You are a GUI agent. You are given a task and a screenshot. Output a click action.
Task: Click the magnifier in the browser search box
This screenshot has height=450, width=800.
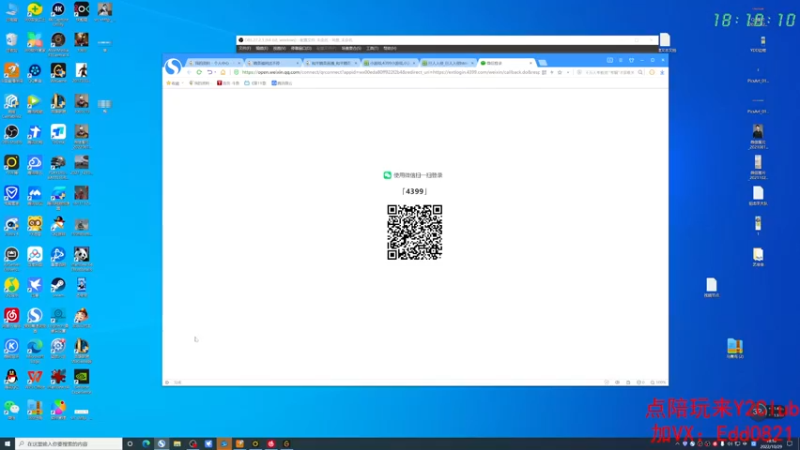tap(640, 72)
